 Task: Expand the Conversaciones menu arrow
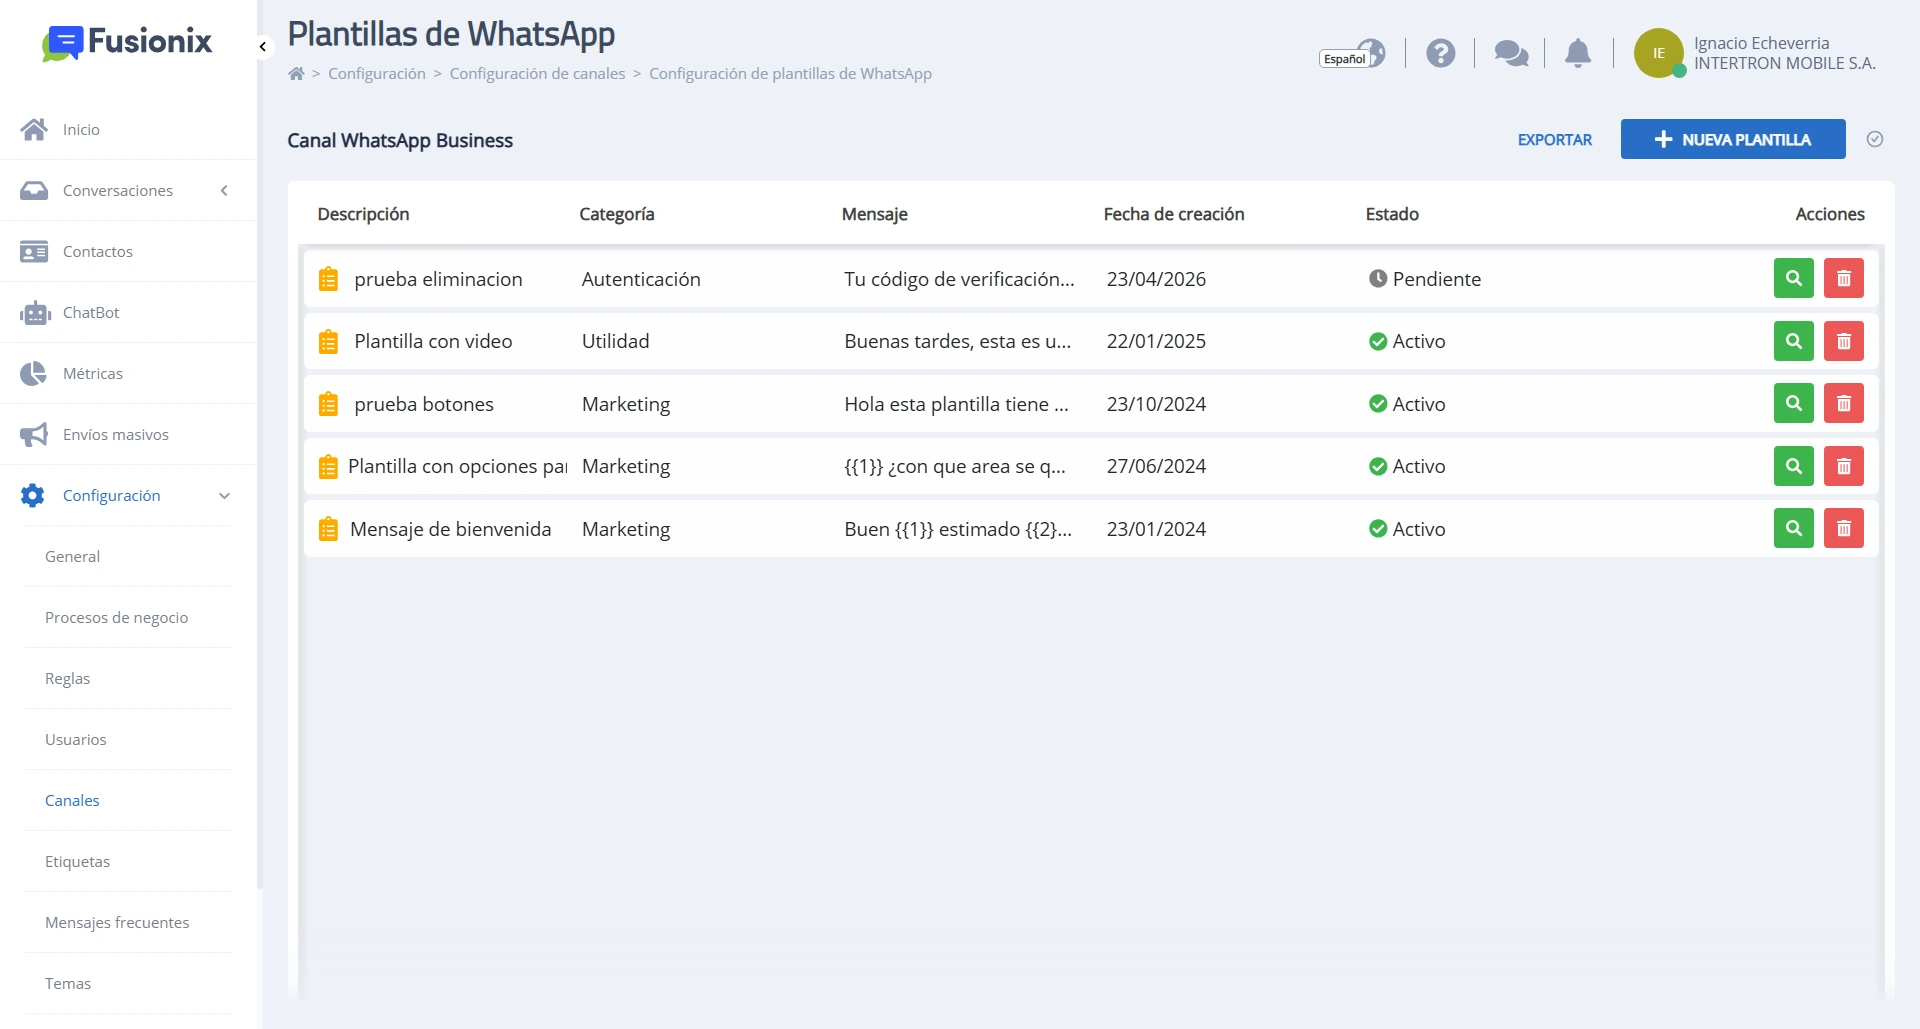click(x=224, y=190)
